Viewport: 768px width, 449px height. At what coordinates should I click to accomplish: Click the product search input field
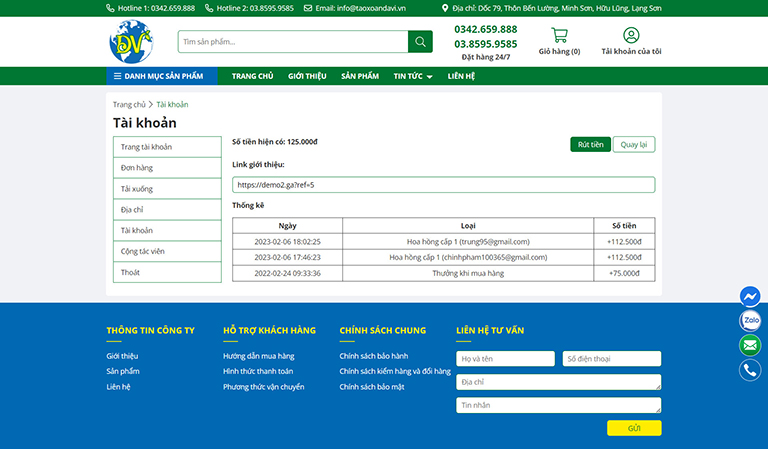(293, 42)
